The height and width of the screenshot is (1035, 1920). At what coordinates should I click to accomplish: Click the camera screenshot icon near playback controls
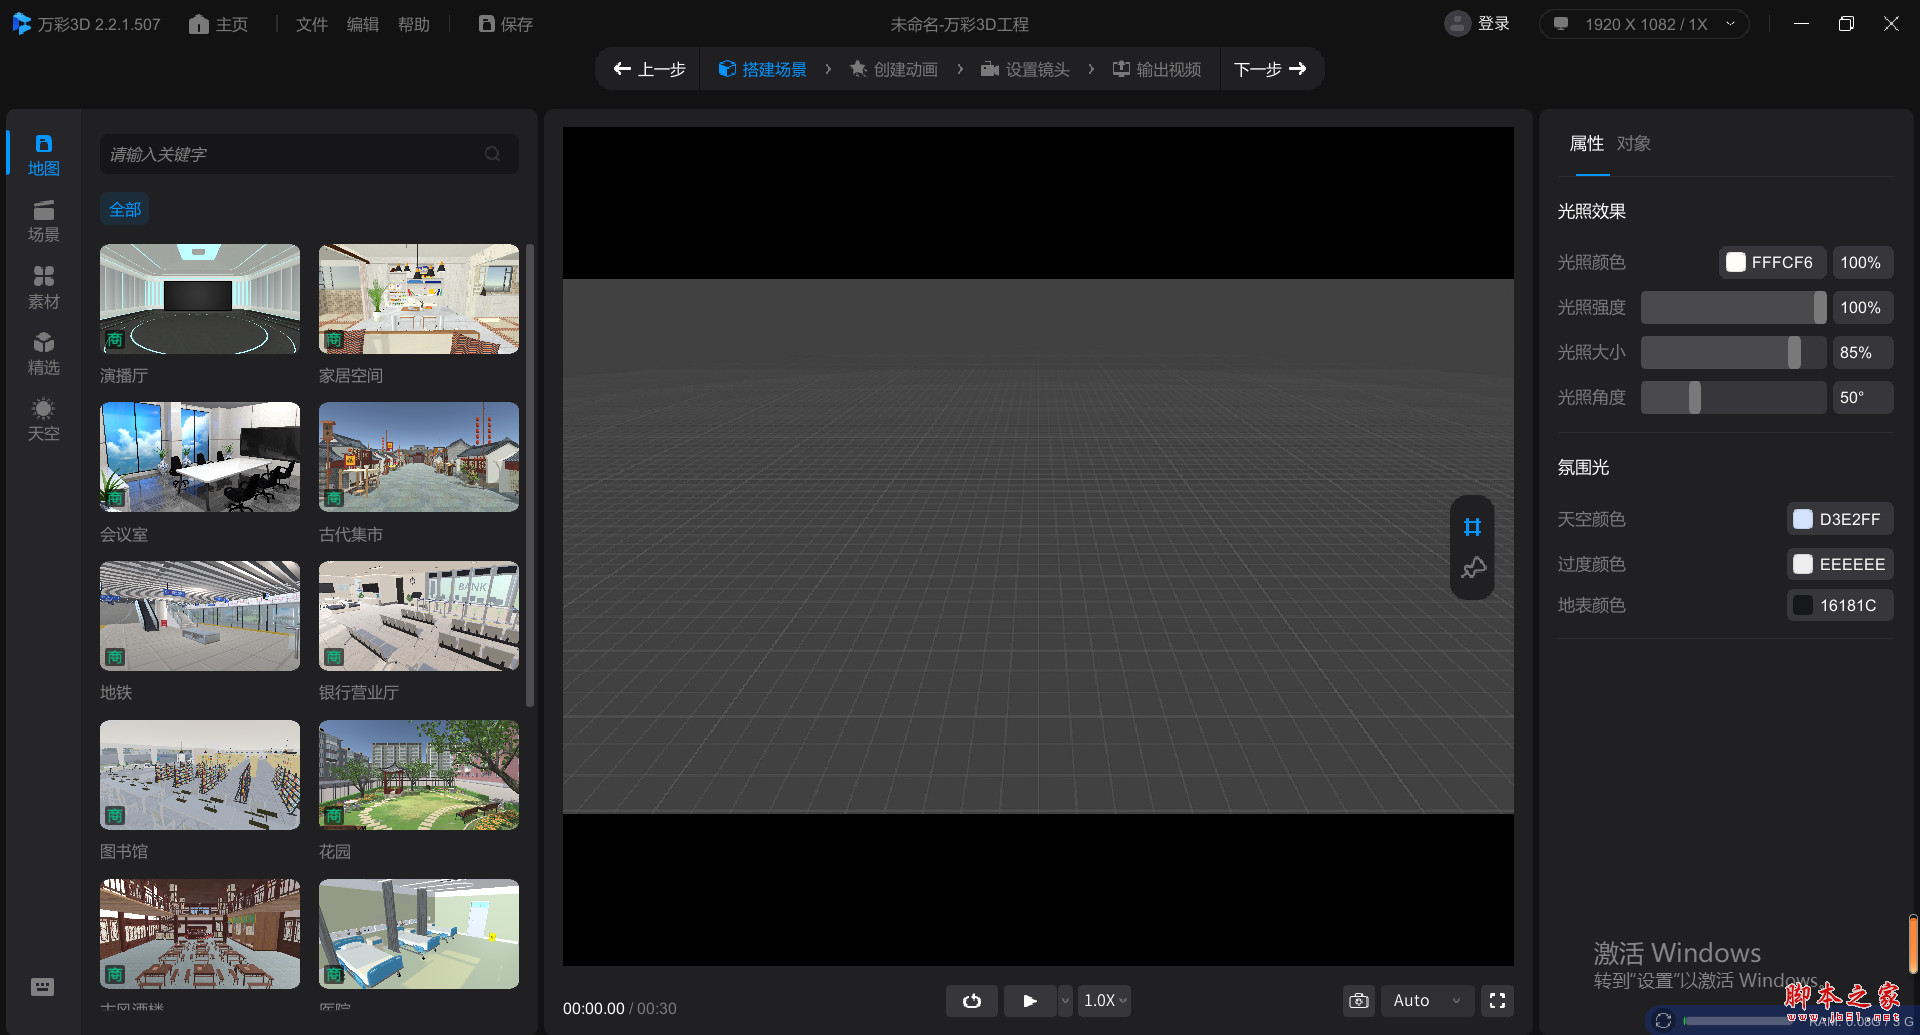[1358, 1000]
